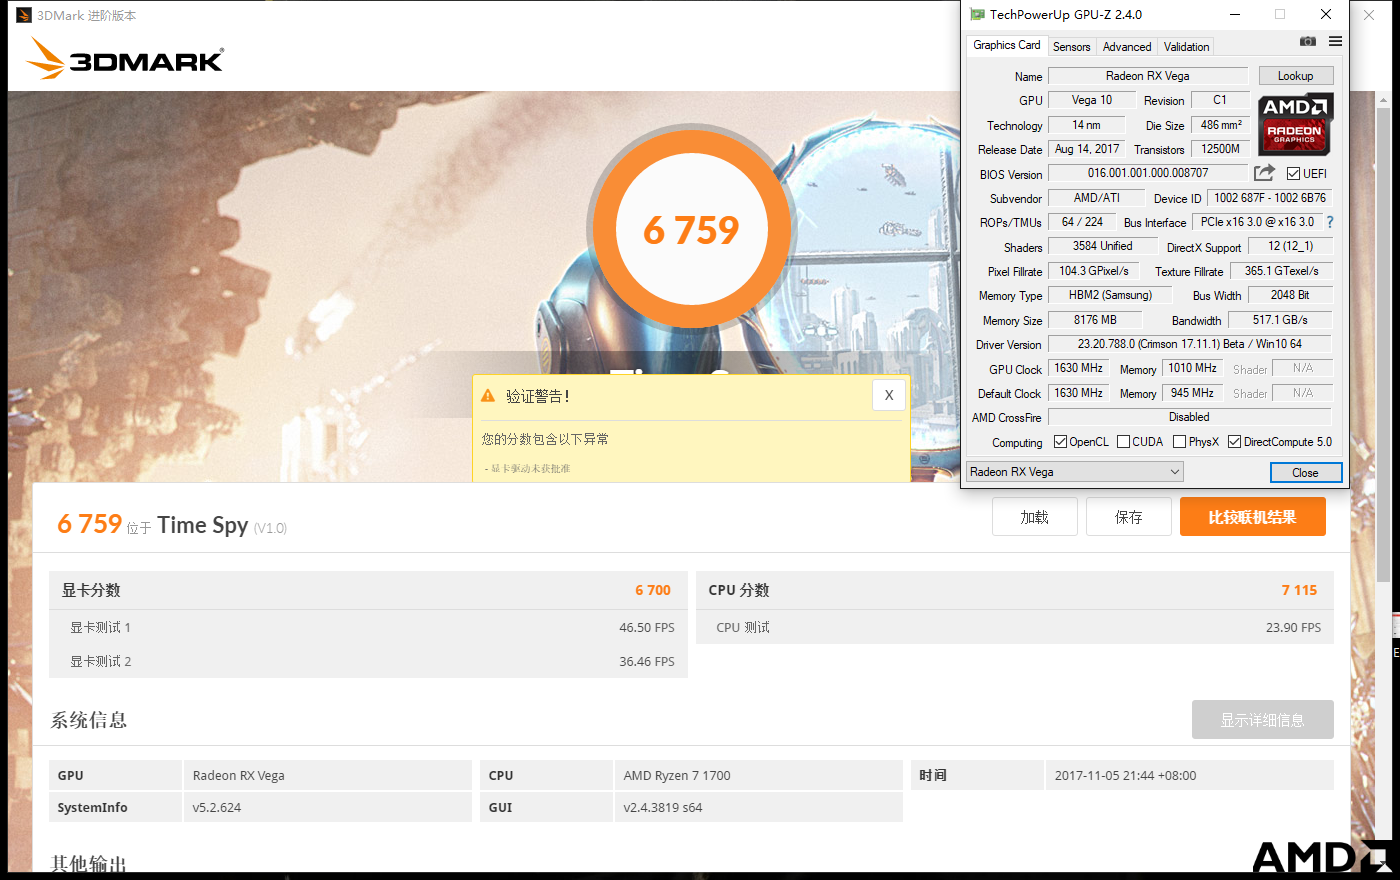Switch to the Advanced tab

pos(1127,47)
